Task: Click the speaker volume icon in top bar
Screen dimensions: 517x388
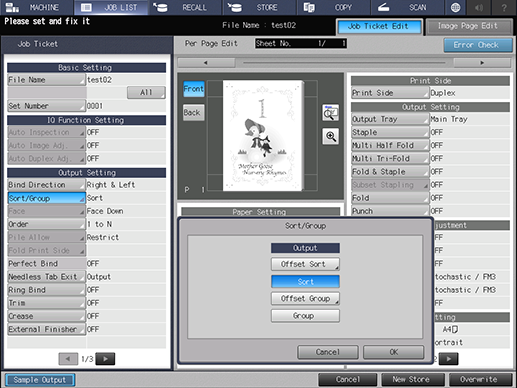Action: tap(479, 7)
